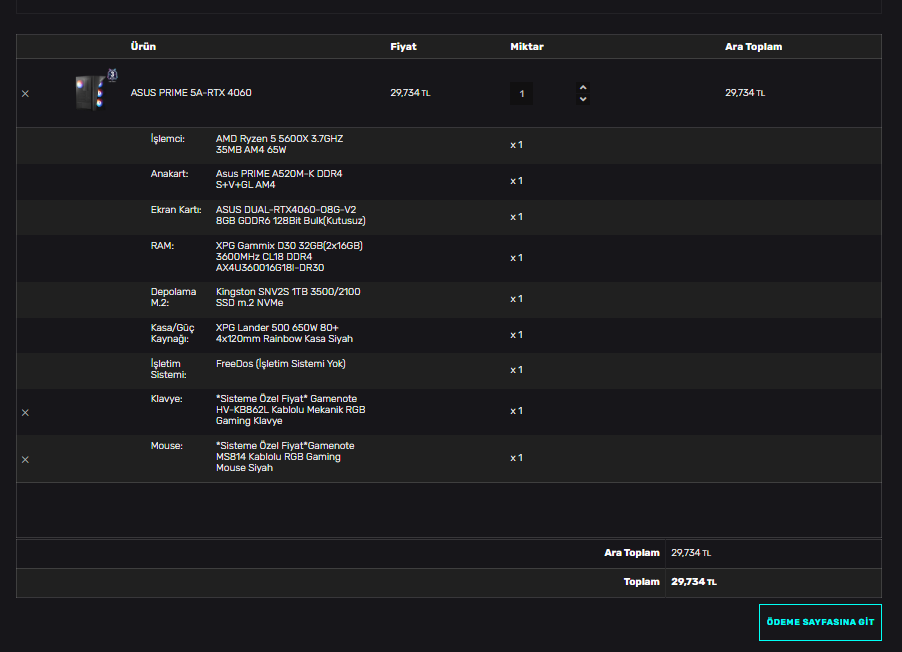902x652 pixels.
Task: Click the Ekran Kartı label
Action: (x=176, y=210)
